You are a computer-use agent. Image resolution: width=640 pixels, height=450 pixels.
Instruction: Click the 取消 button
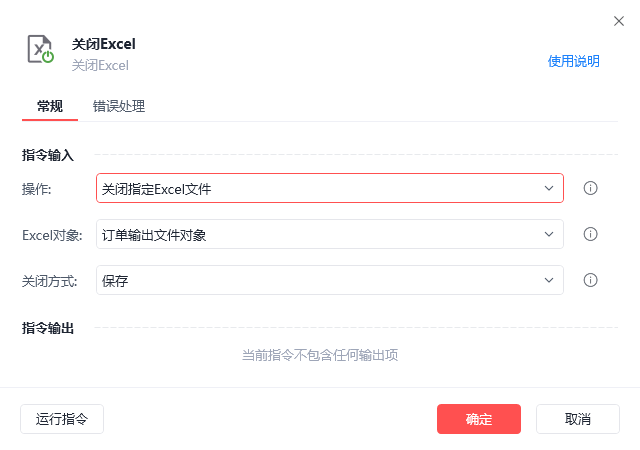tap(578, 419)
